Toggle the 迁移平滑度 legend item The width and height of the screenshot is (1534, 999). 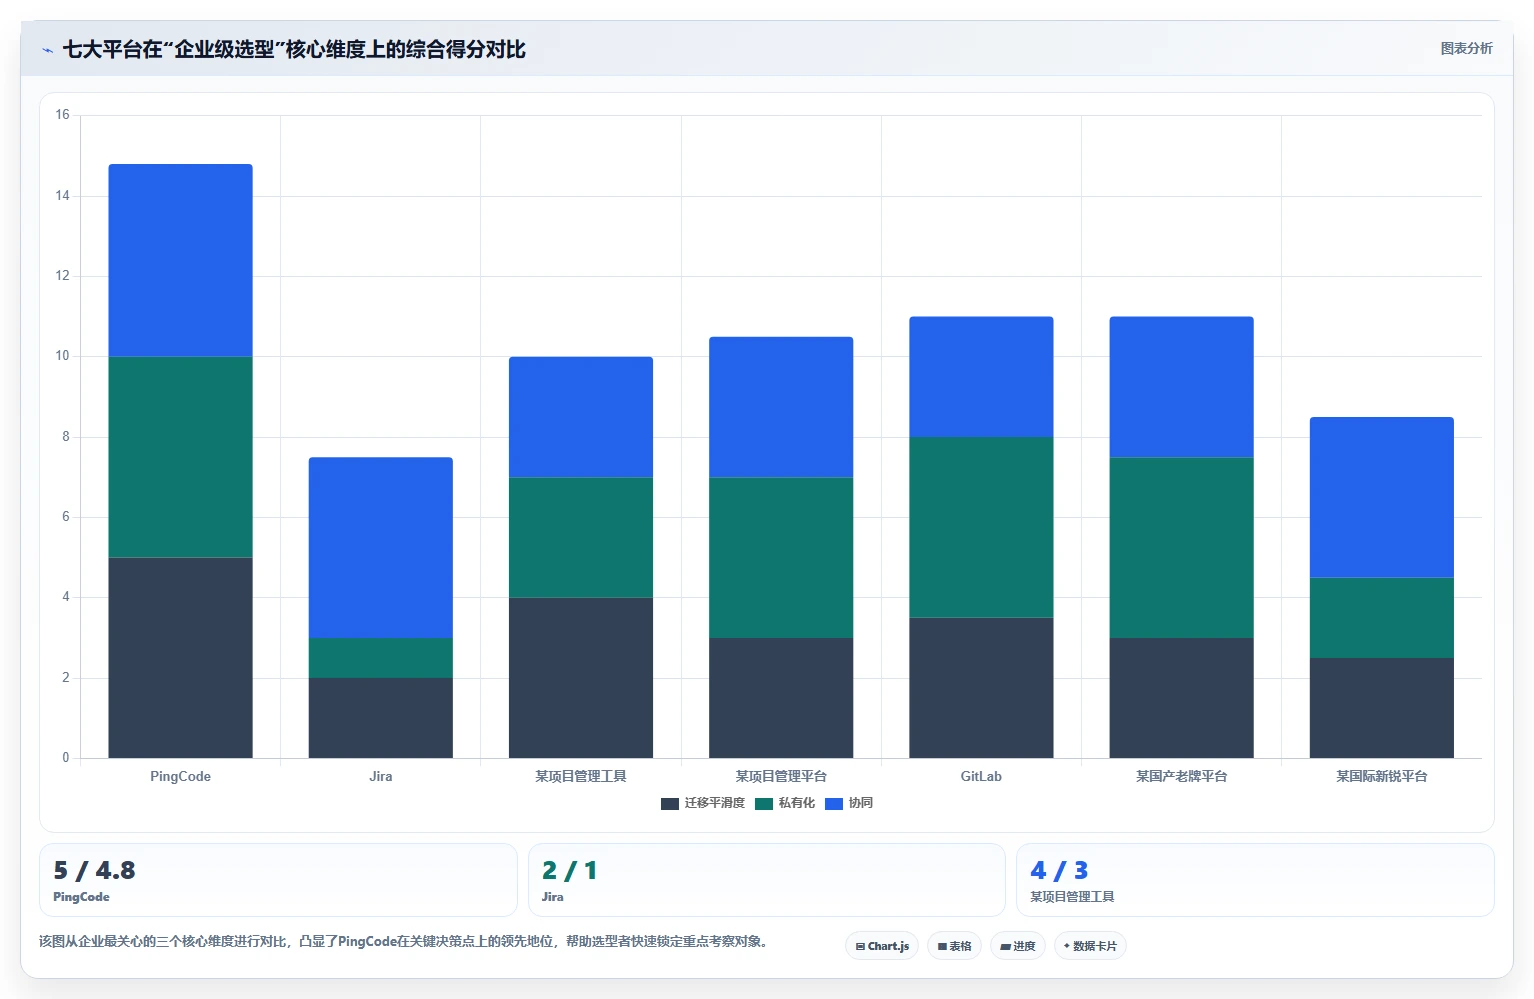[703, 803]
